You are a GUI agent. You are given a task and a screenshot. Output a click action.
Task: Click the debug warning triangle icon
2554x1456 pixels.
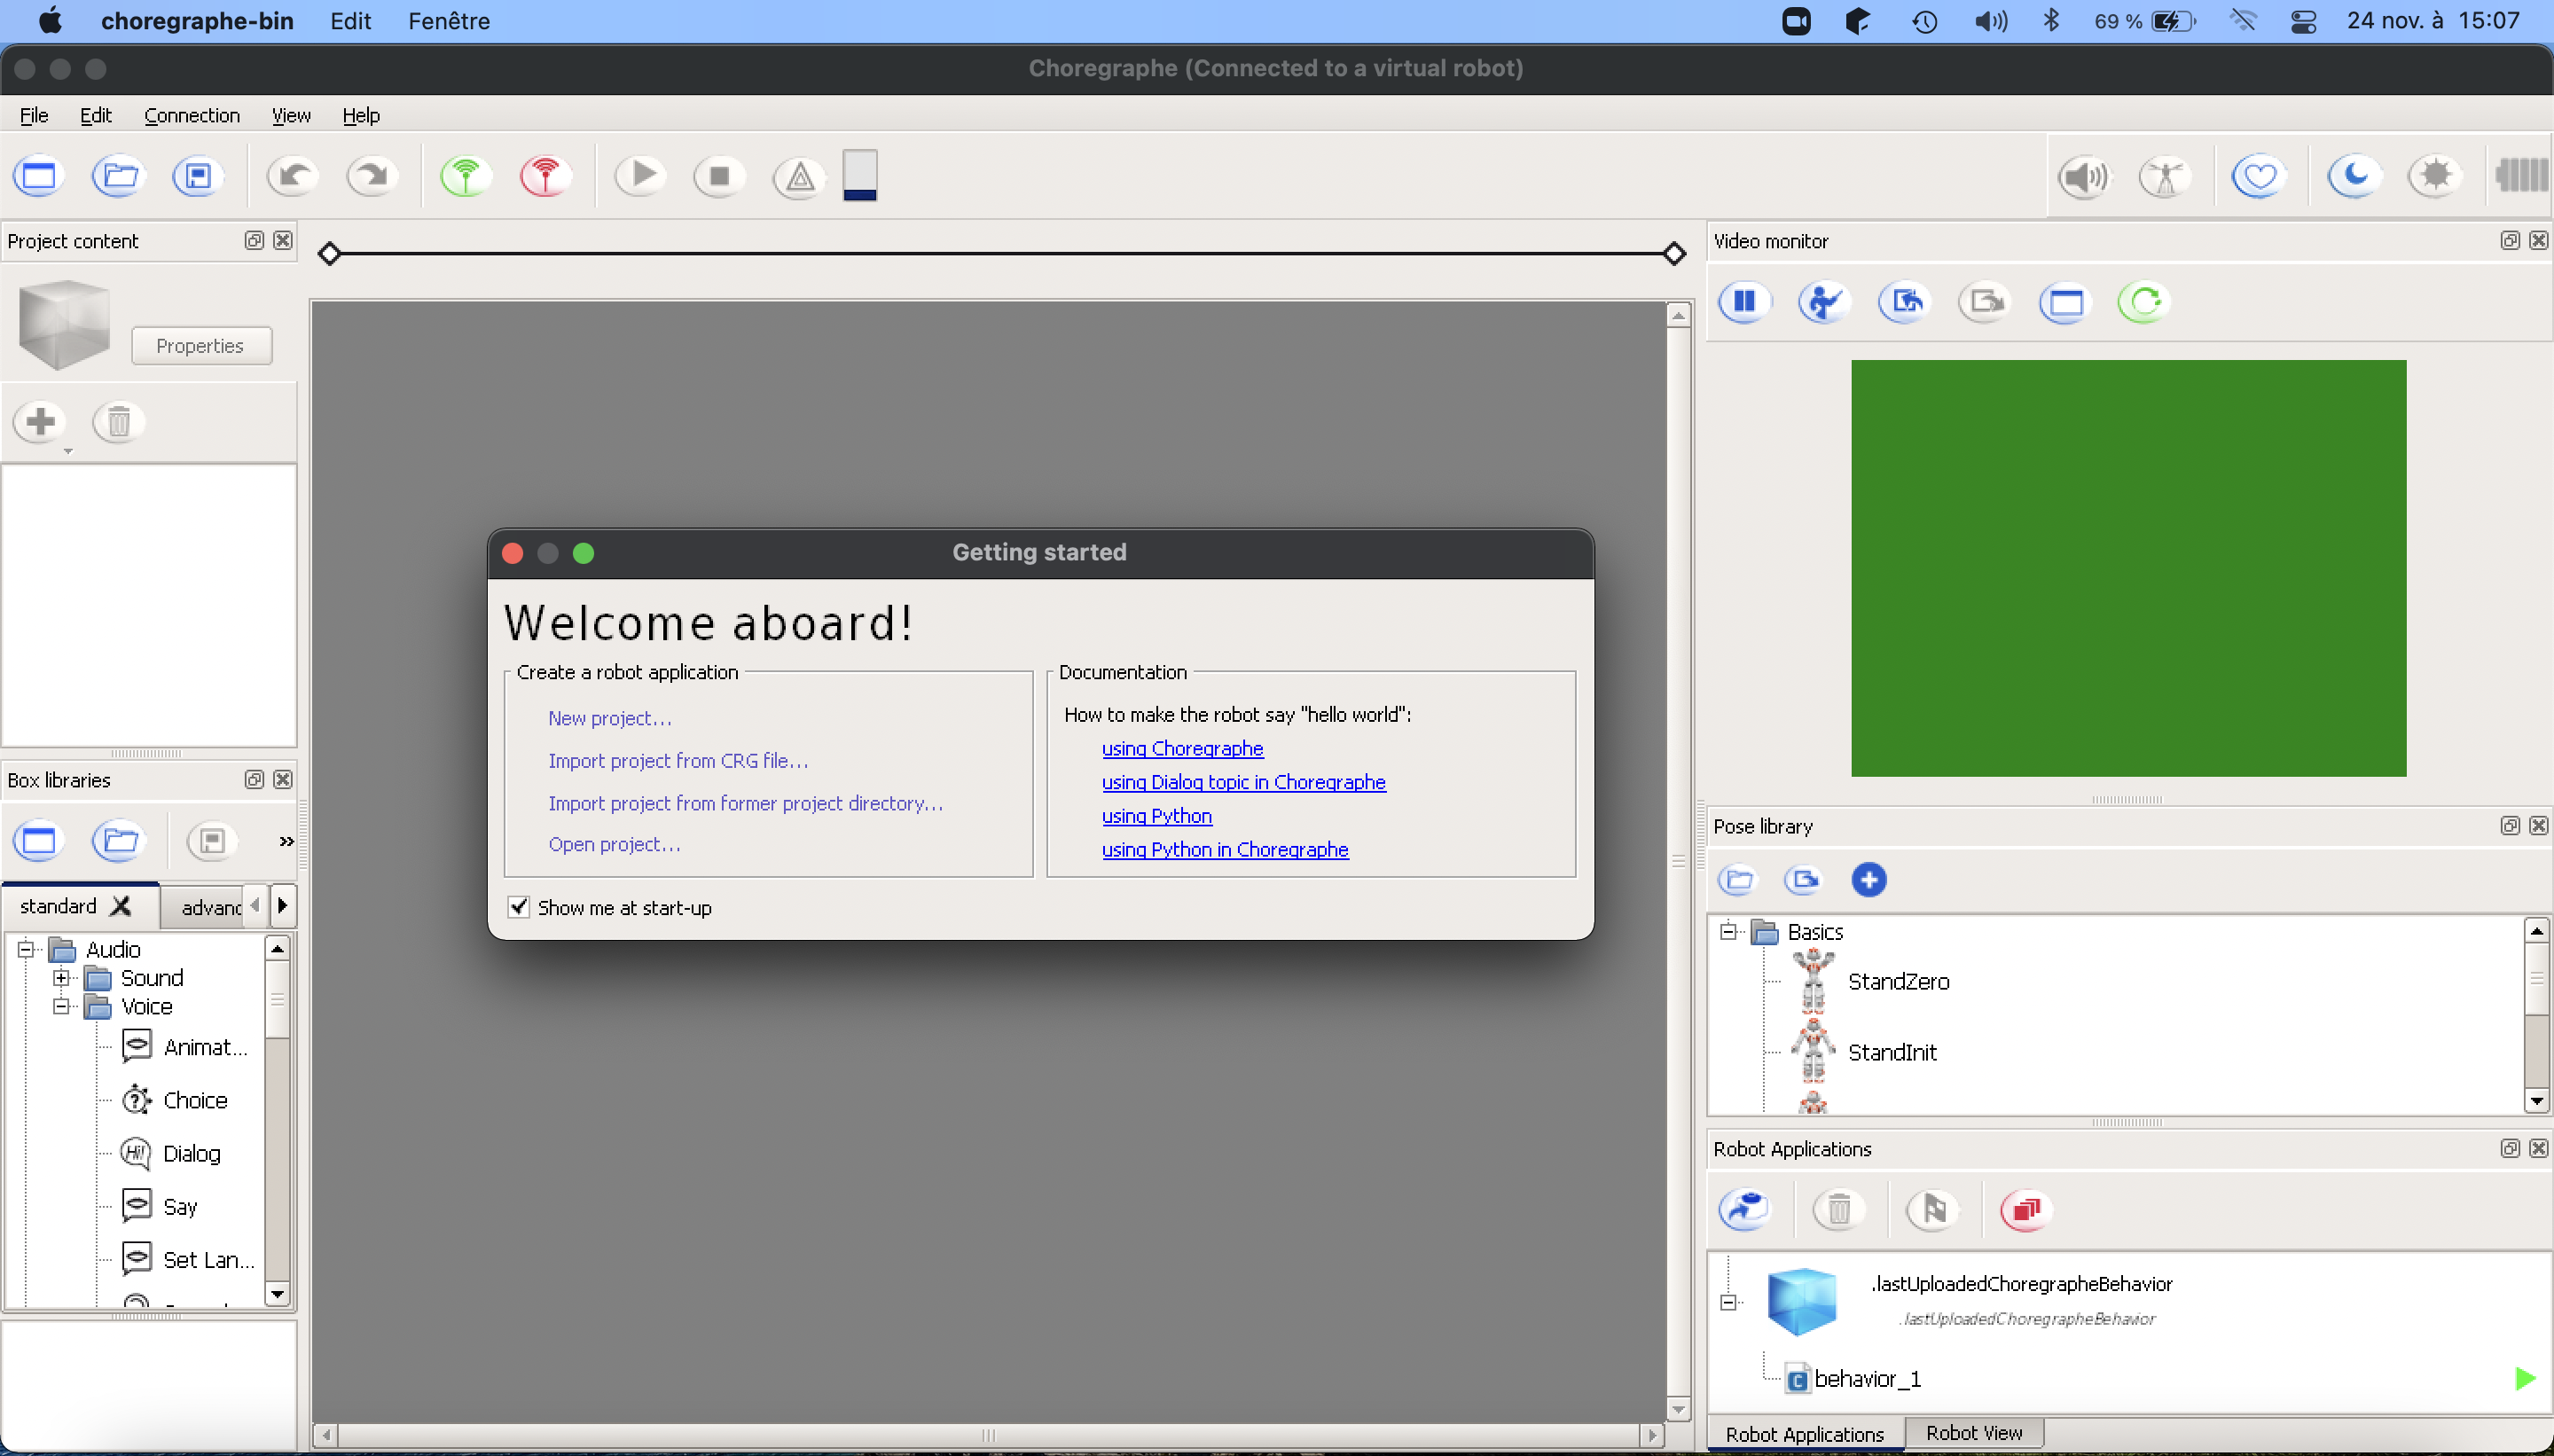click(799, 177)
